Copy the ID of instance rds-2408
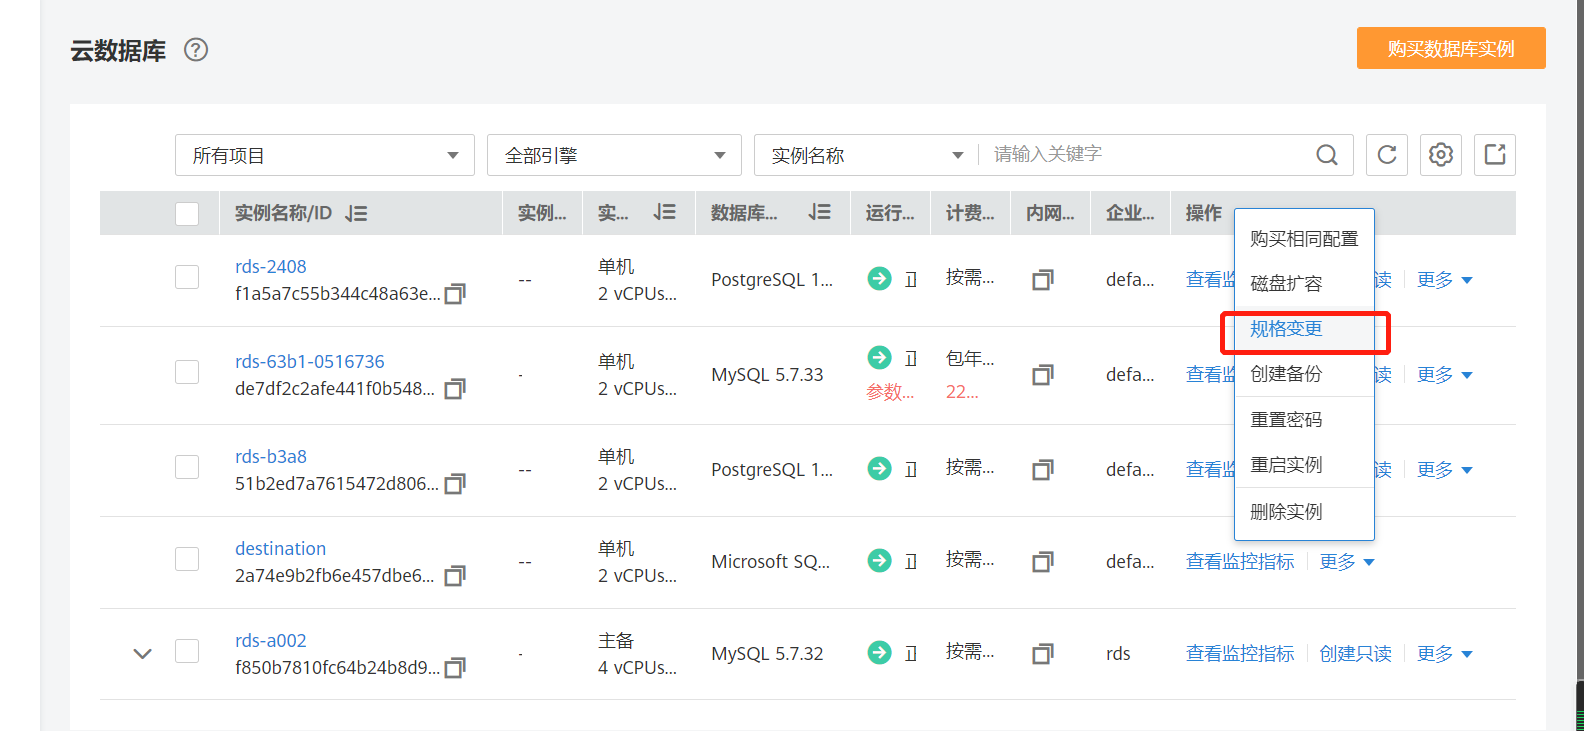 coord(455,294)
